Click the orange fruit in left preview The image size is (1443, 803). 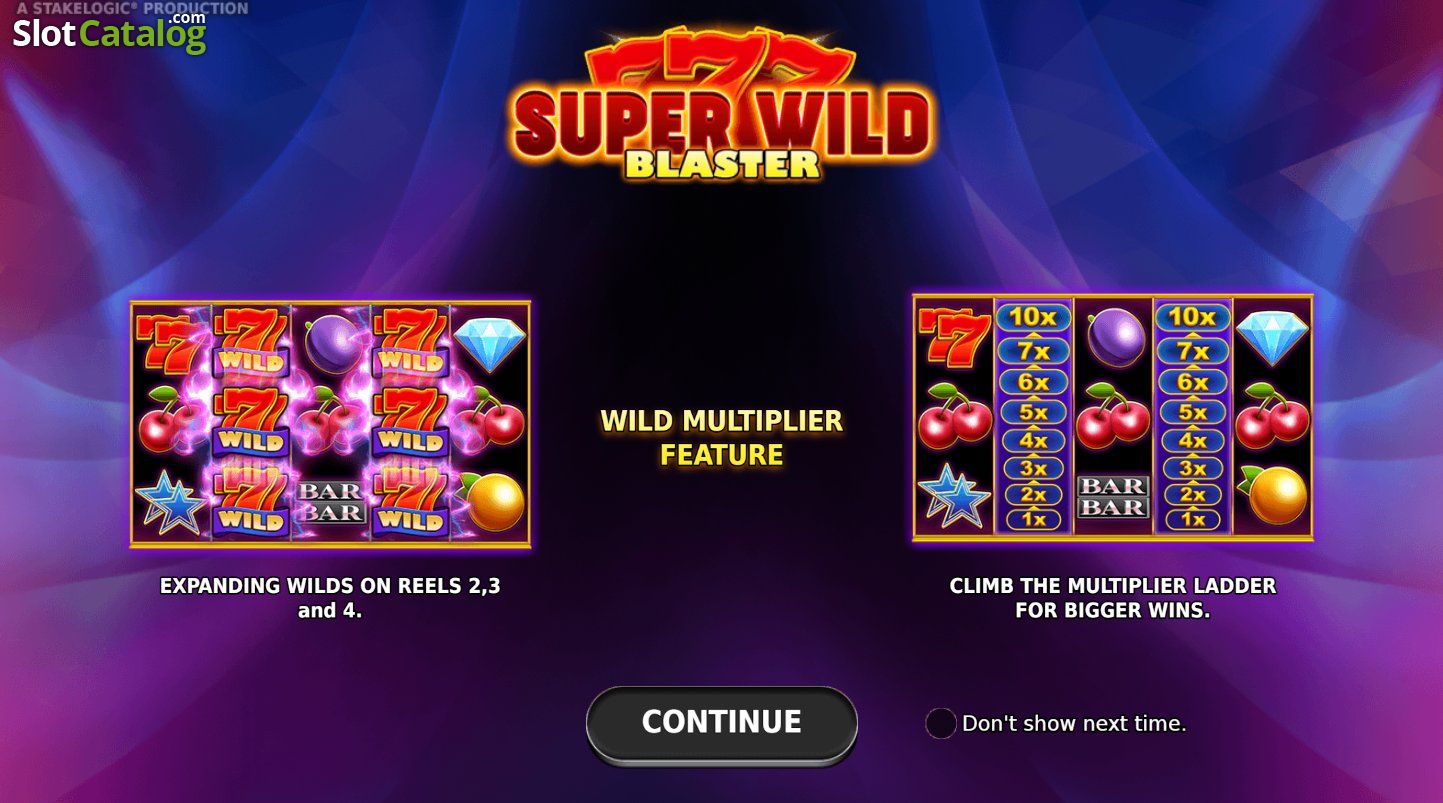click(492, 501)
